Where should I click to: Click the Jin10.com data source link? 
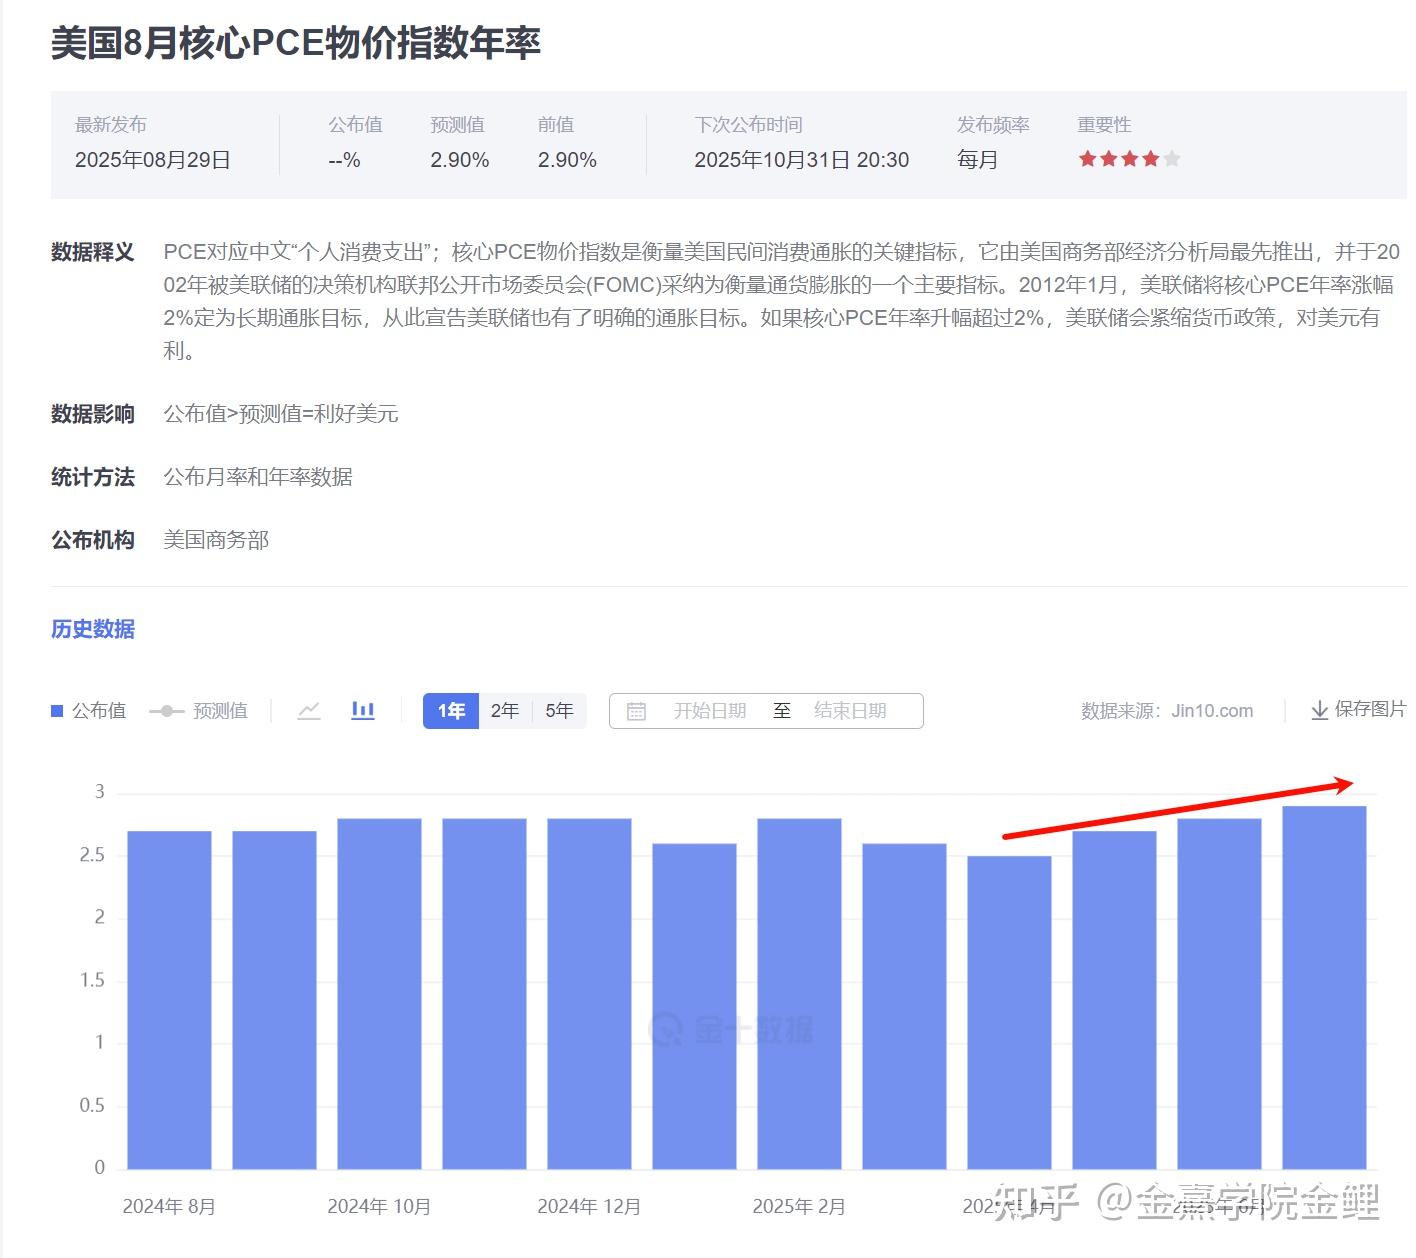[1212, 710]
